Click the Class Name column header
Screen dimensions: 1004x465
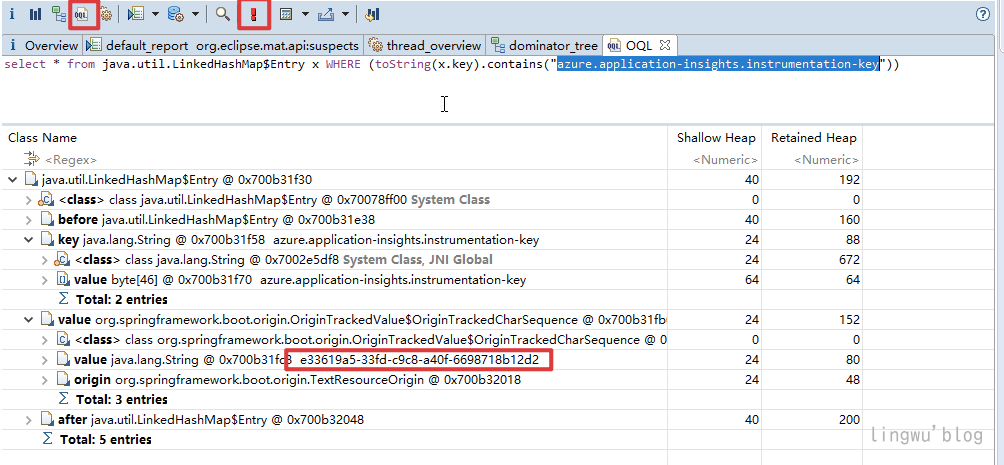tap(42, 138)
